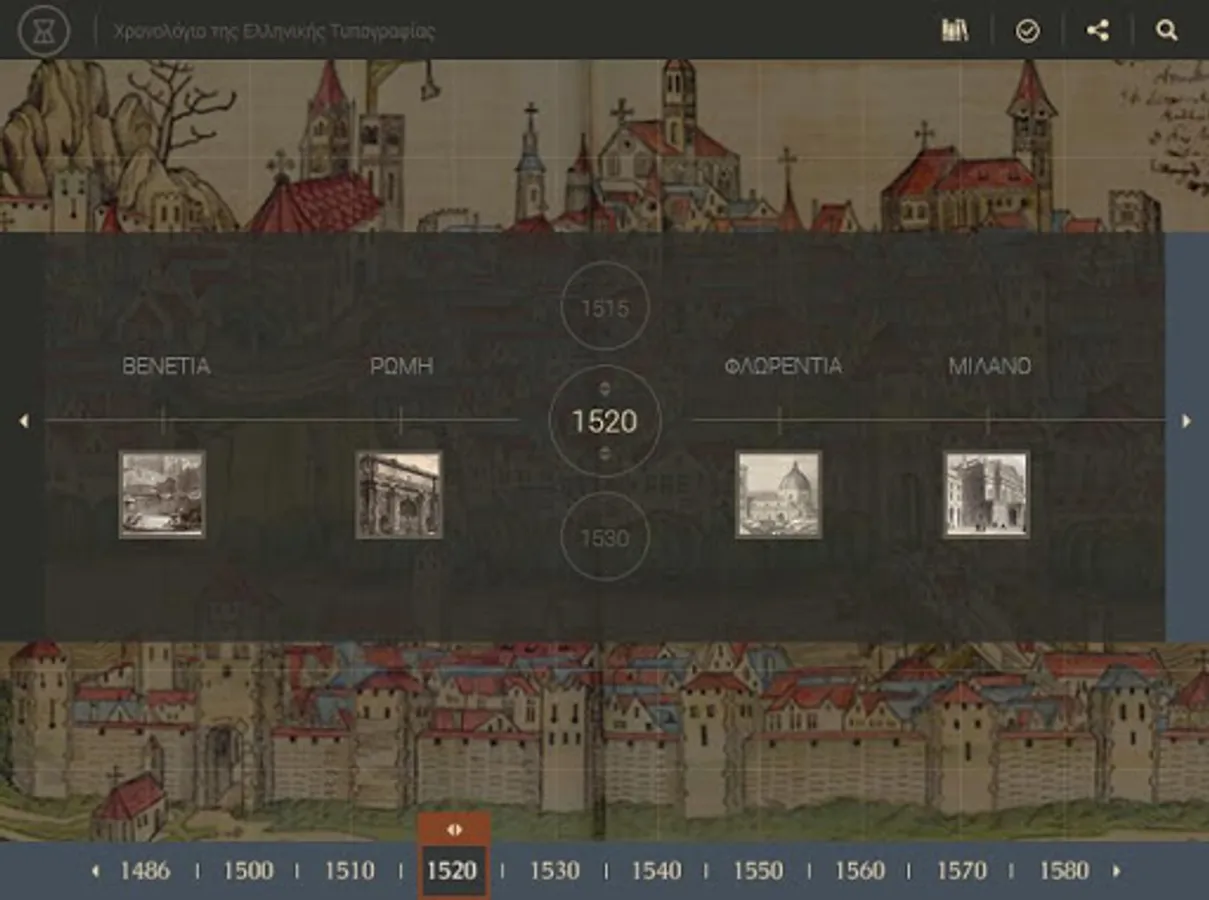Click the ΒΕΝΕΤΙΑ city label
Screen dimensions: 1209x900
(166, 366)
